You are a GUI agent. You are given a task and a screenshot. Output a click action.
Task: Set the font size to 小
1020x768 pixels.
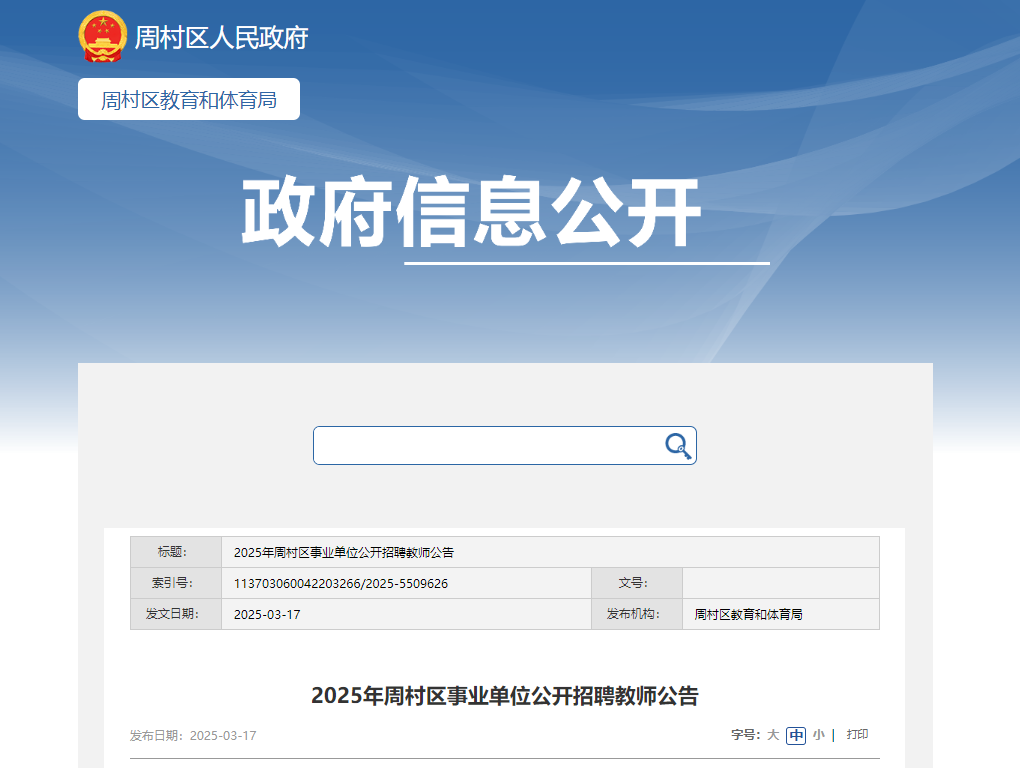[818, 735]
